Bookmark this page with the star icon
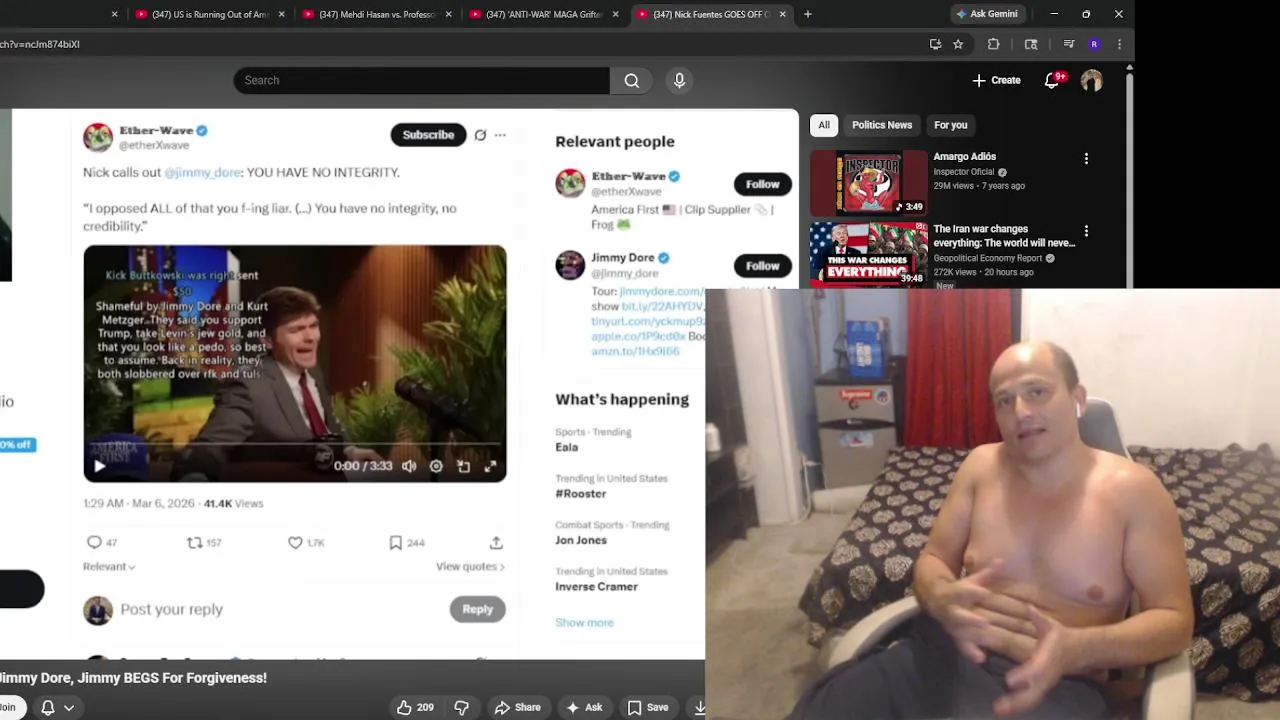Screen dimensions: 1280x720 pyautogui.click(x=958, y=44)
